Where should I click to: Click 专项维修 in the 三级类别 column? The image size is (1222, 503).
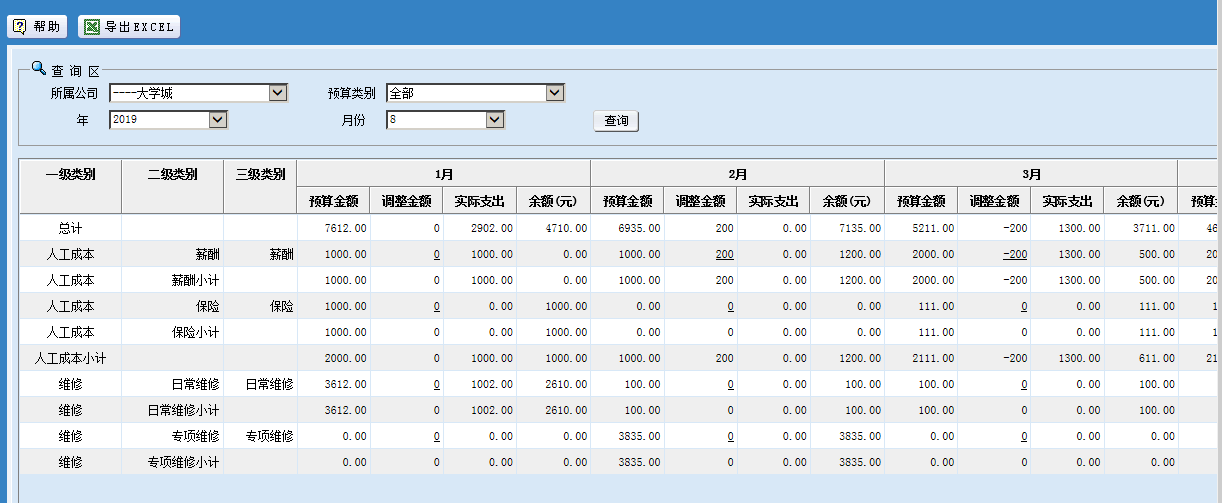pos(260,436)
